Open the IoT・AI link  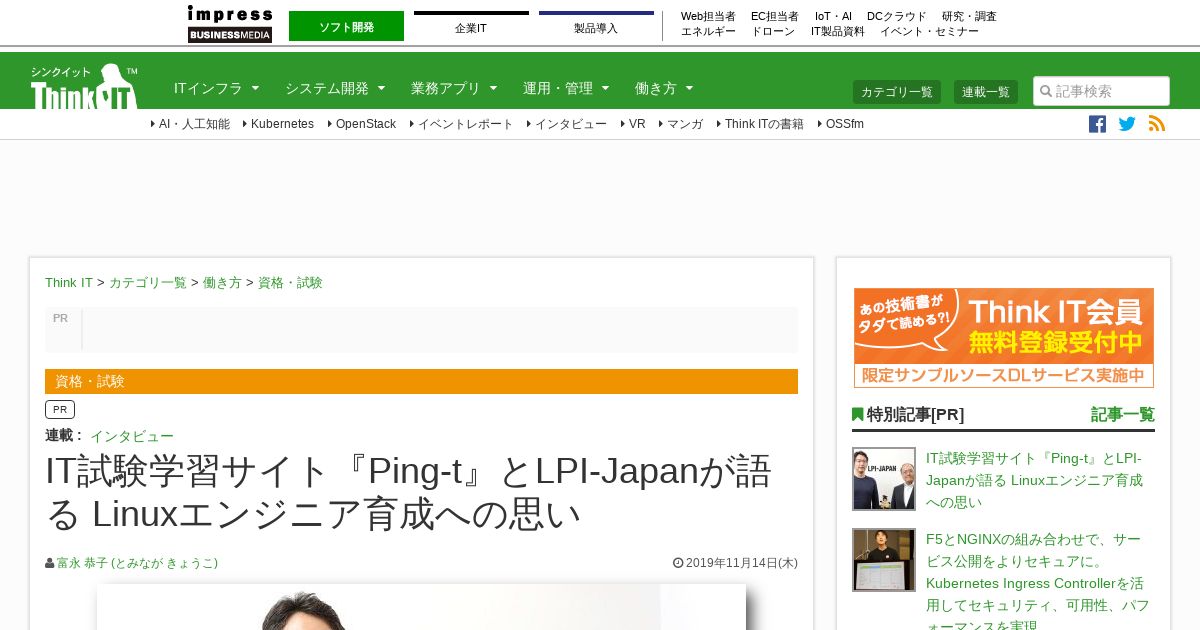[833, 16]
